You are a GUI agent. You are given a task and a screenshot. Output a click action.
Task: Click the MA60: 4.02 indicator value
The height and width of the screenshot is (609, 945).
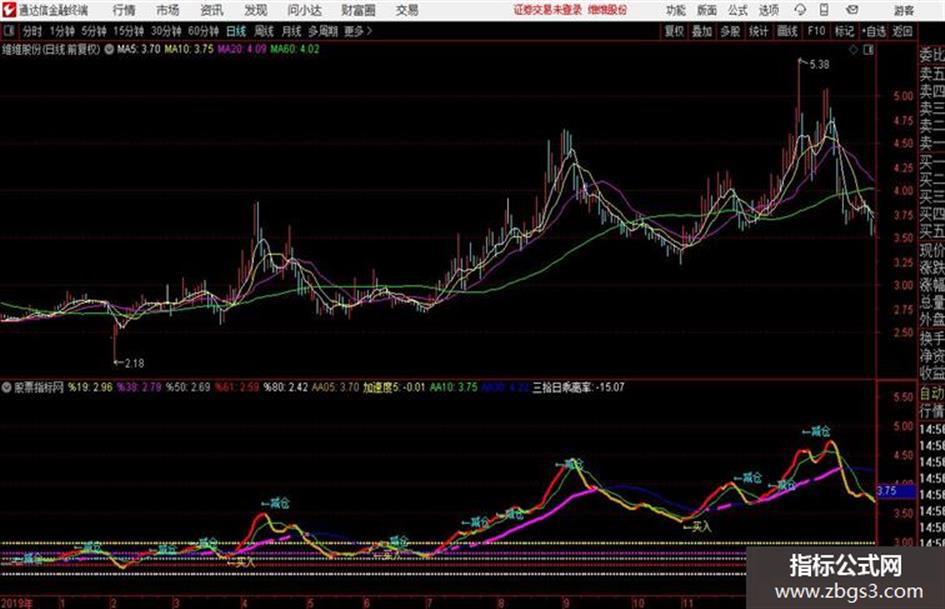(295, 49)
